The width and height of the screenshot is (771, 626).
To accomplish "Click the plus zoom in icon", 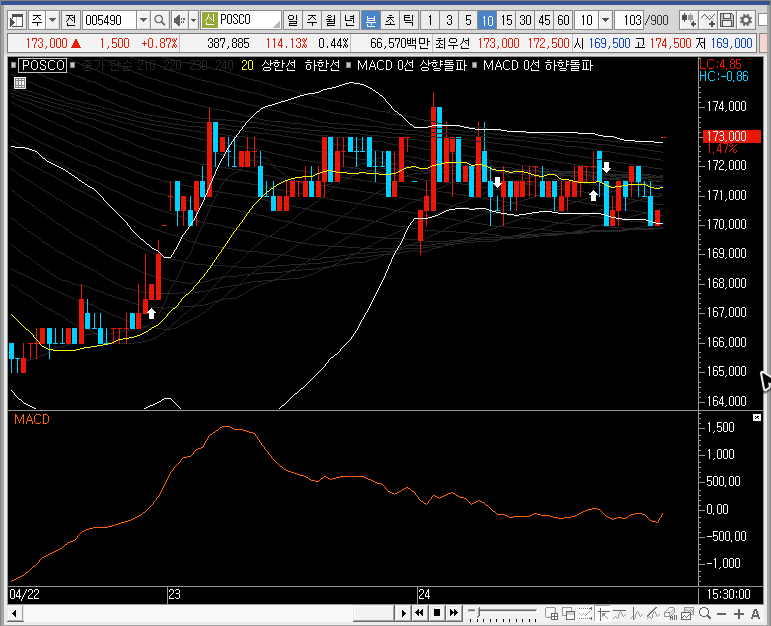I will click(x=739, y=614).
